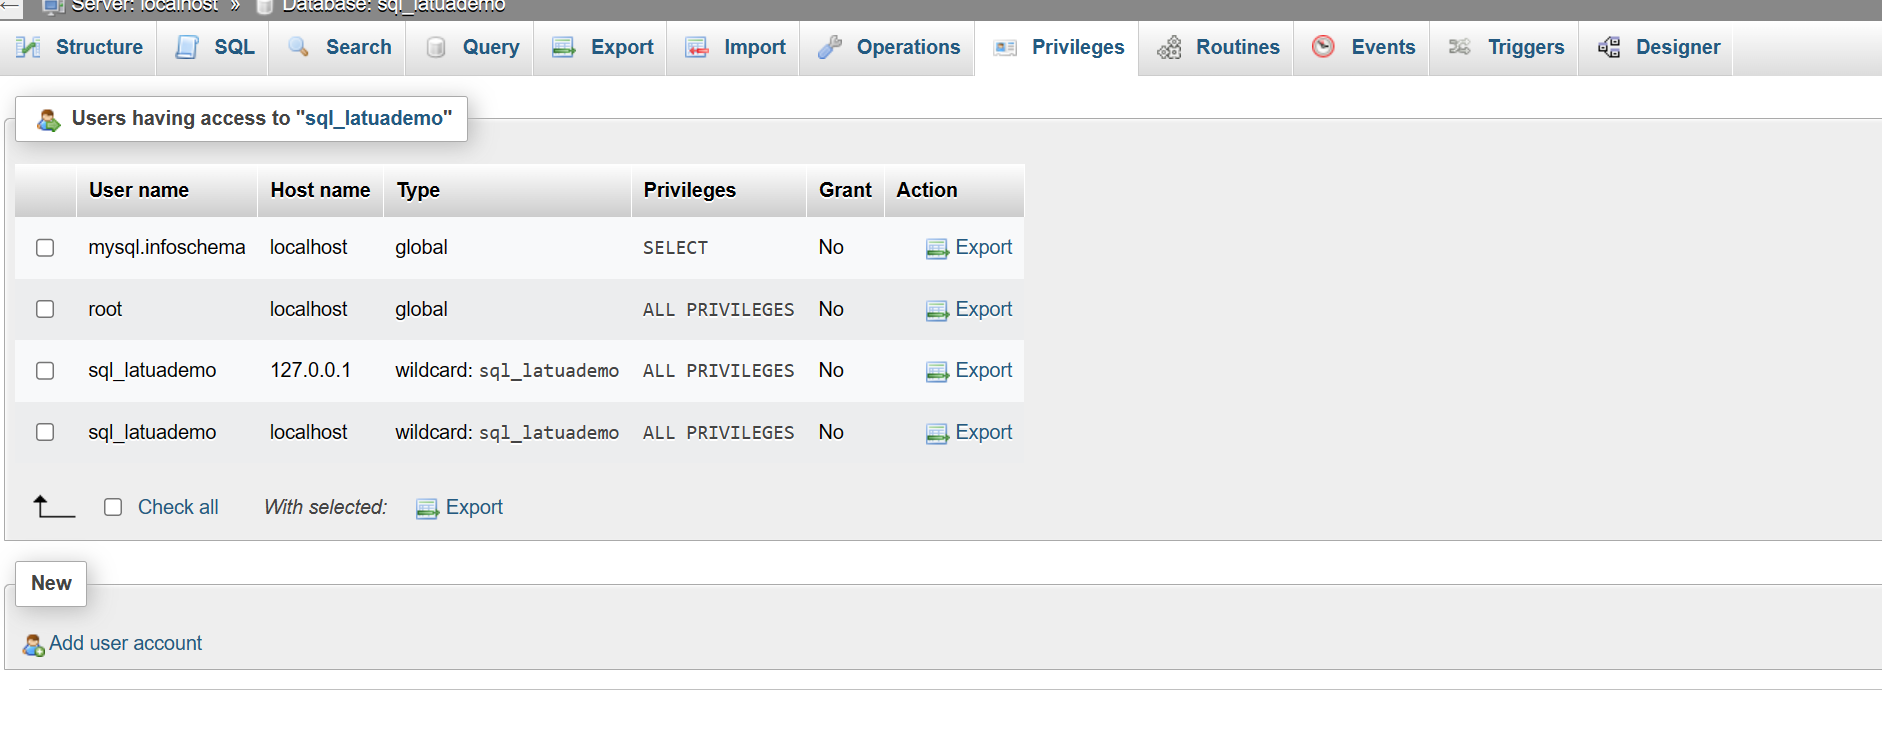Screen dimensions: 1882x748
Task: Select the mysql.infoschema user checkbox
Action: [45, 247]
